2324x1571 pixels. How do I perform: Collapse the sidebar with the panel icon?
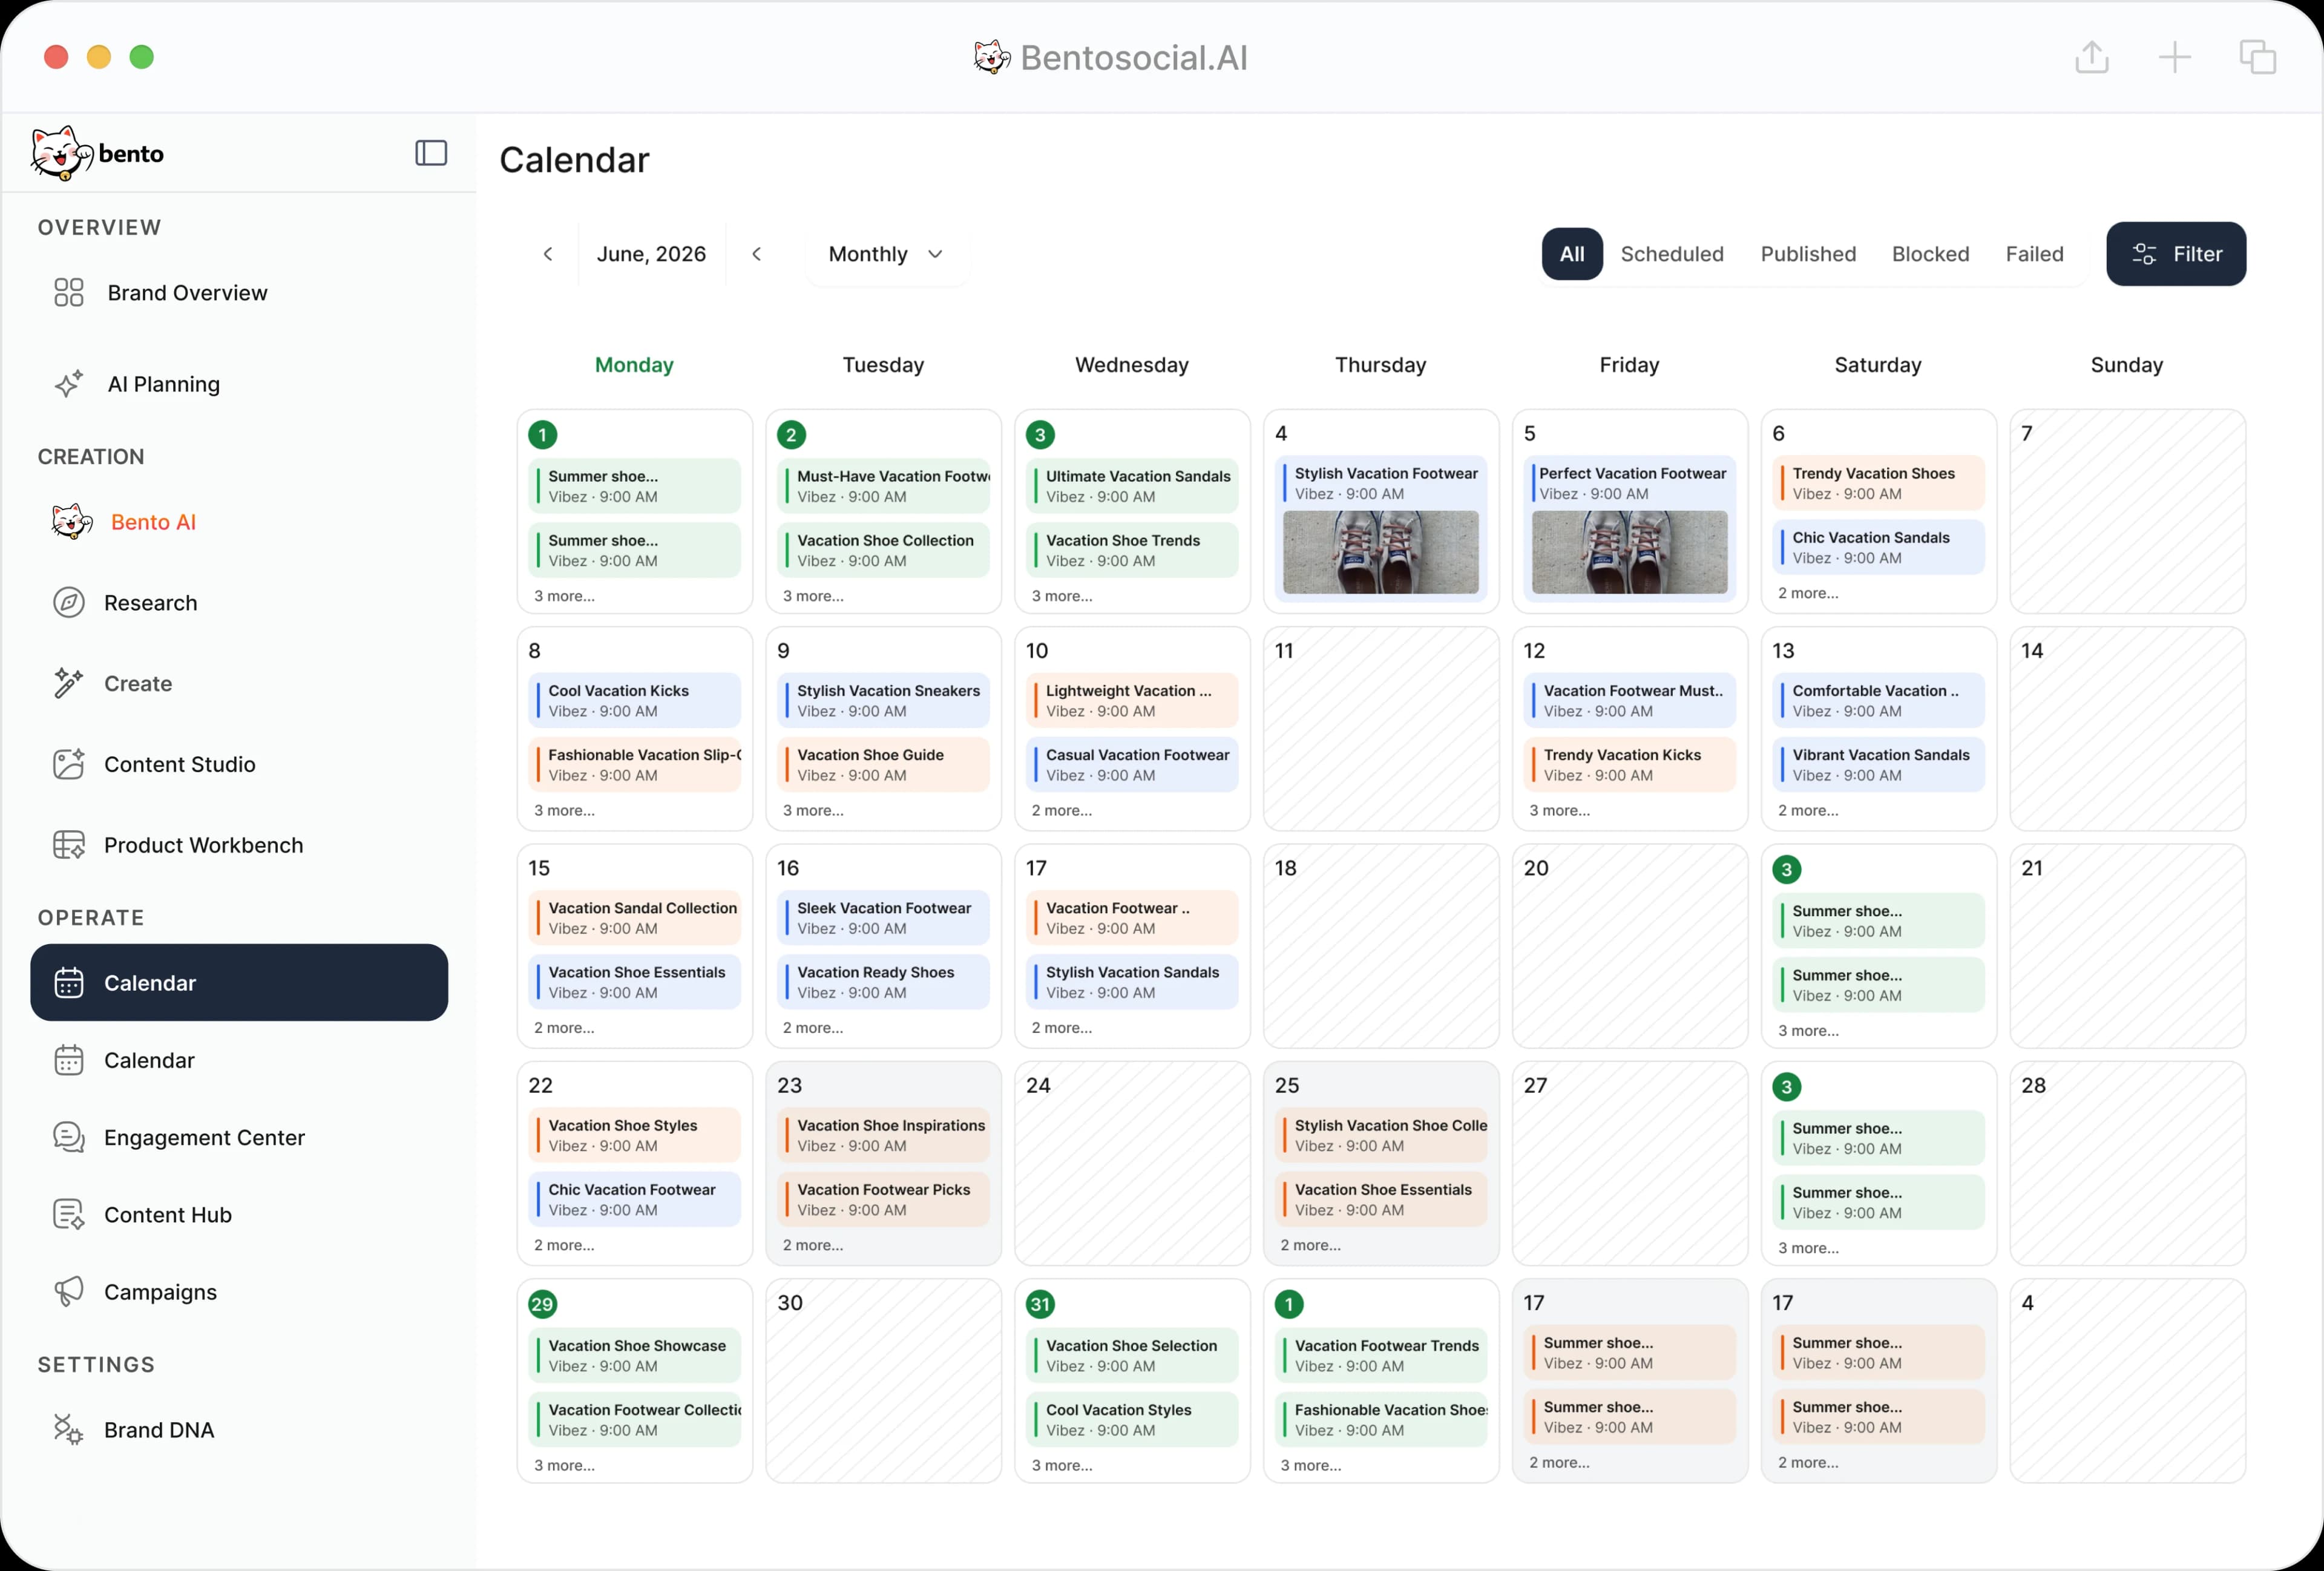pyautogui.click(x=431, y=153)
